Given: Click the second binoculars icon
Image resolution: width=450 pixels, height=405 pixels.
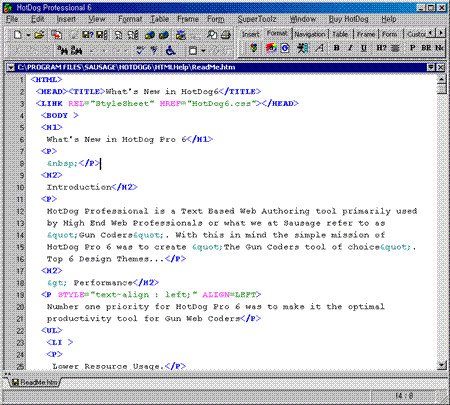Looking at the screenshot, I should pyautogui.click(x=76, y=50).
